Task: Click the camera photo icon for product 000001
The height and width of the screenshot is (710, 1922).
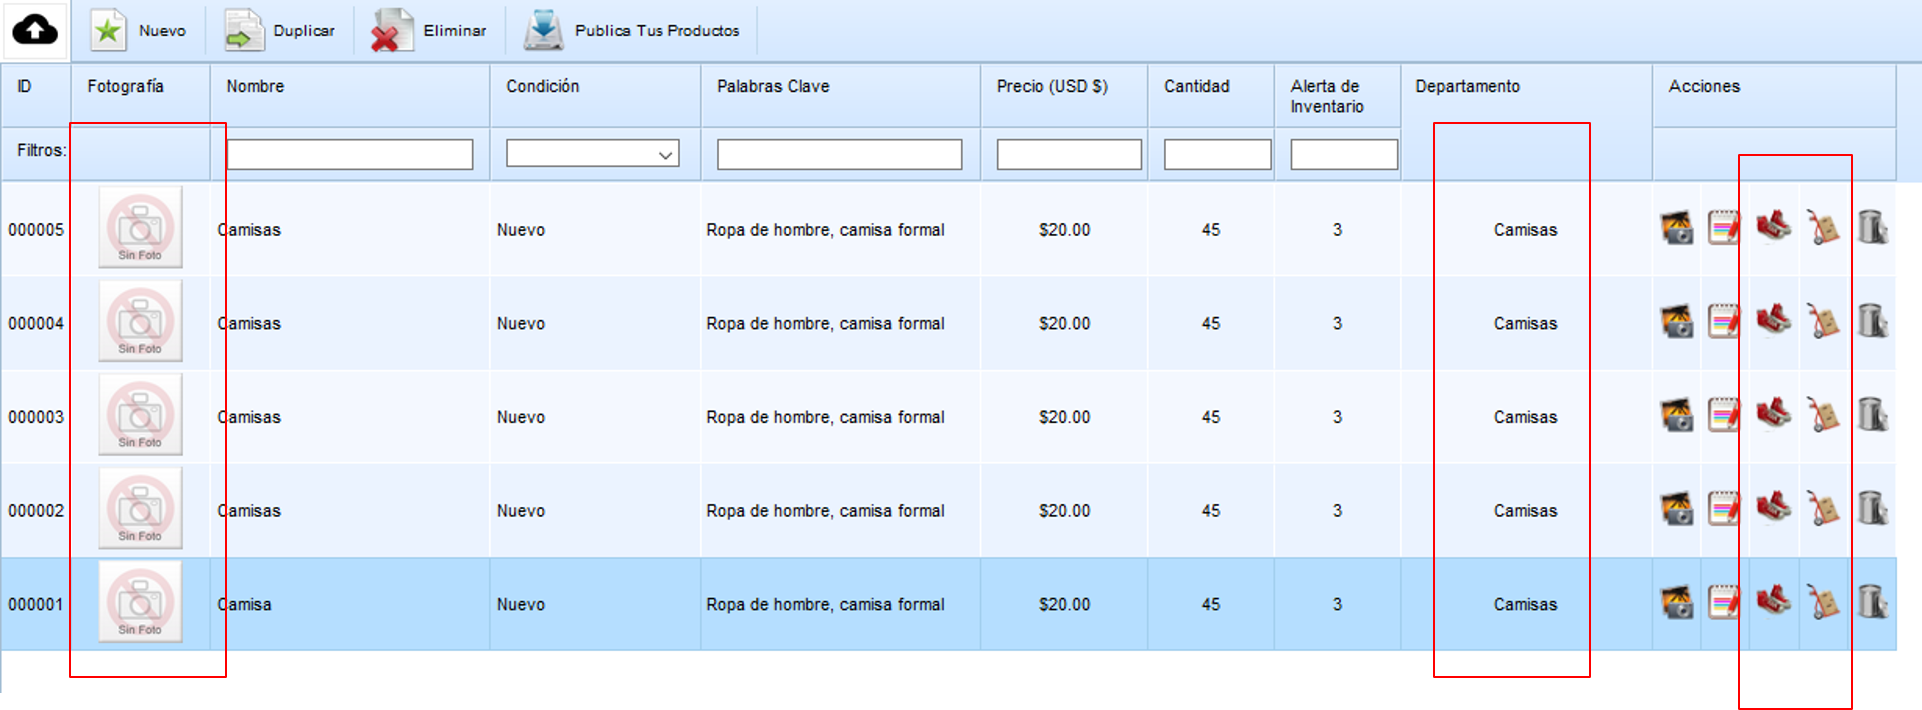Action: (x=1677, y=602)
